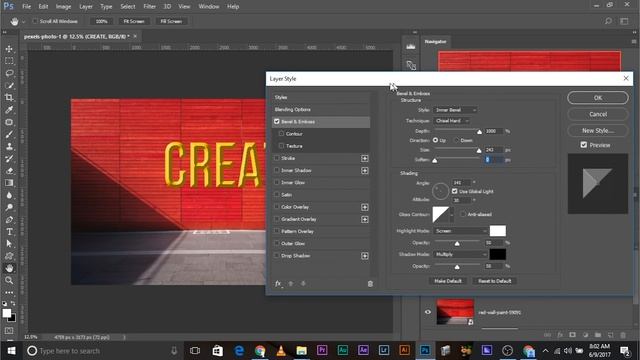Select the Eyedropper tool

point(9,110)
